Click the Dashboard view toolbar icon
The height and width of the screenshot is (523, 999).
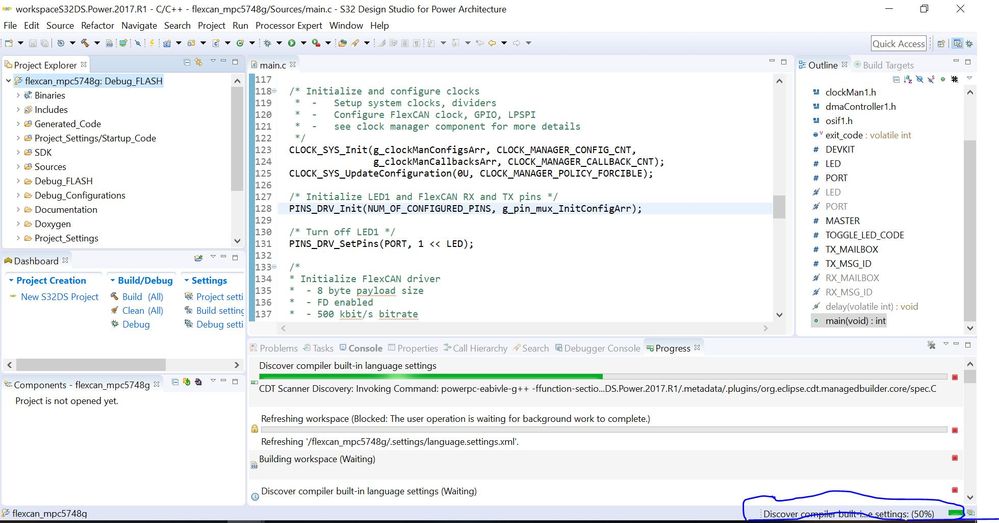(x=199, y=258)
